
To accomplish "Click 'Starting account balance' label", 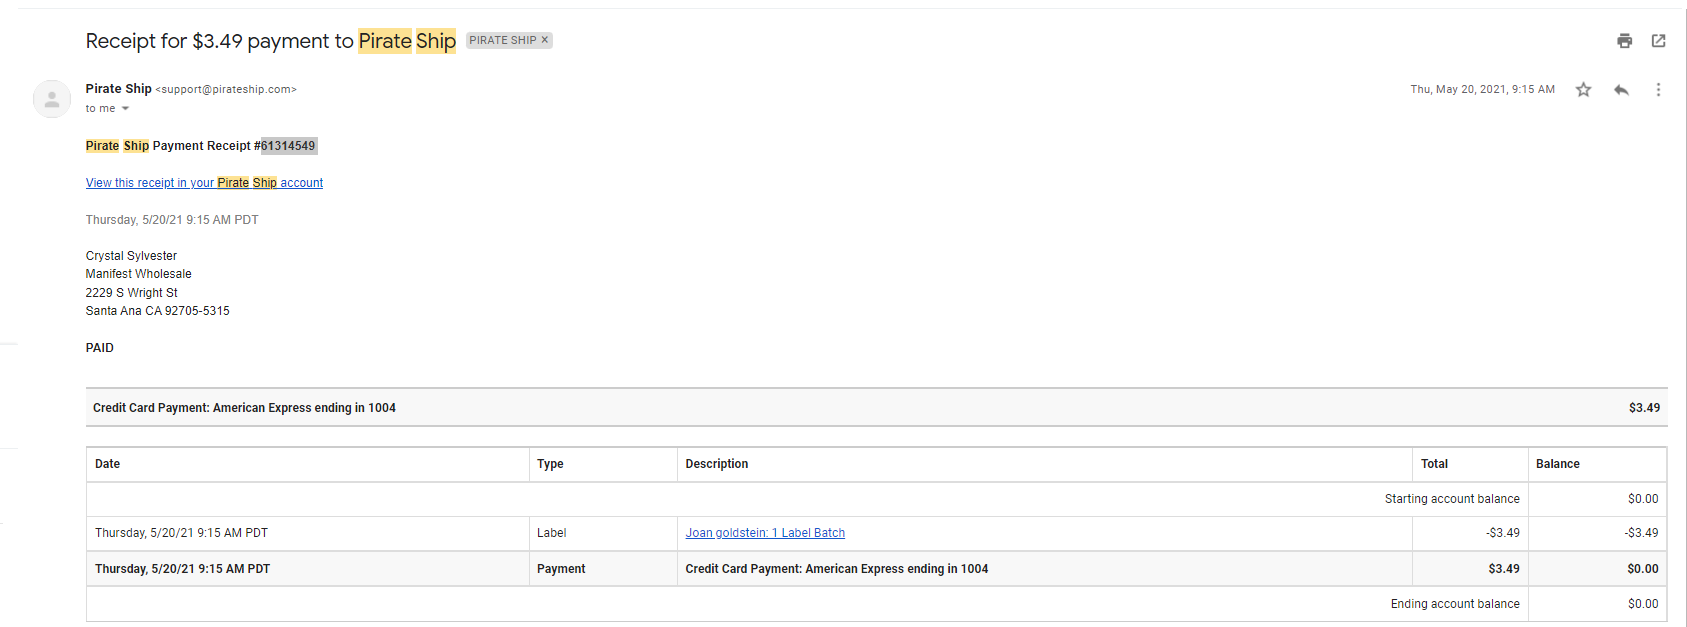I will point(1452,499).
